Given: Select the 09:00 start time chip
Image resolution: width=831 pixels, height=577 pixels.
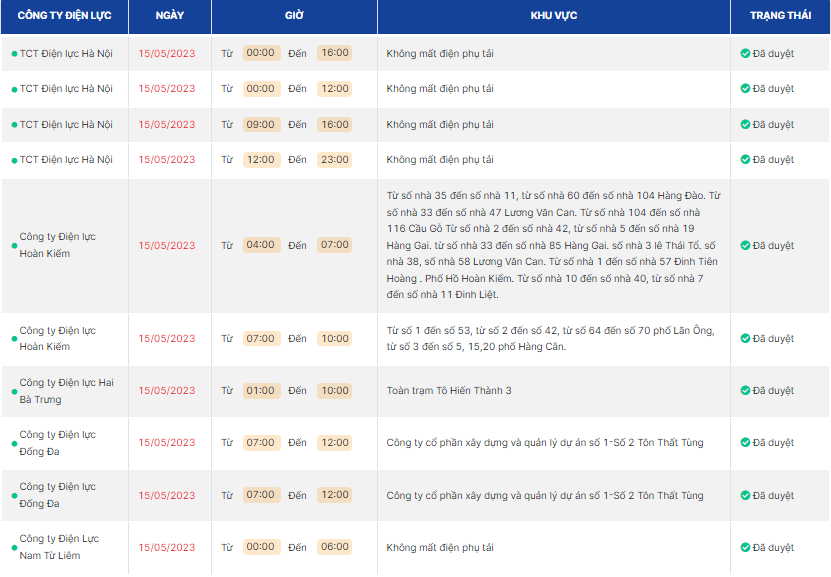Looking at the screenshot, I should (x=261, y=125).
